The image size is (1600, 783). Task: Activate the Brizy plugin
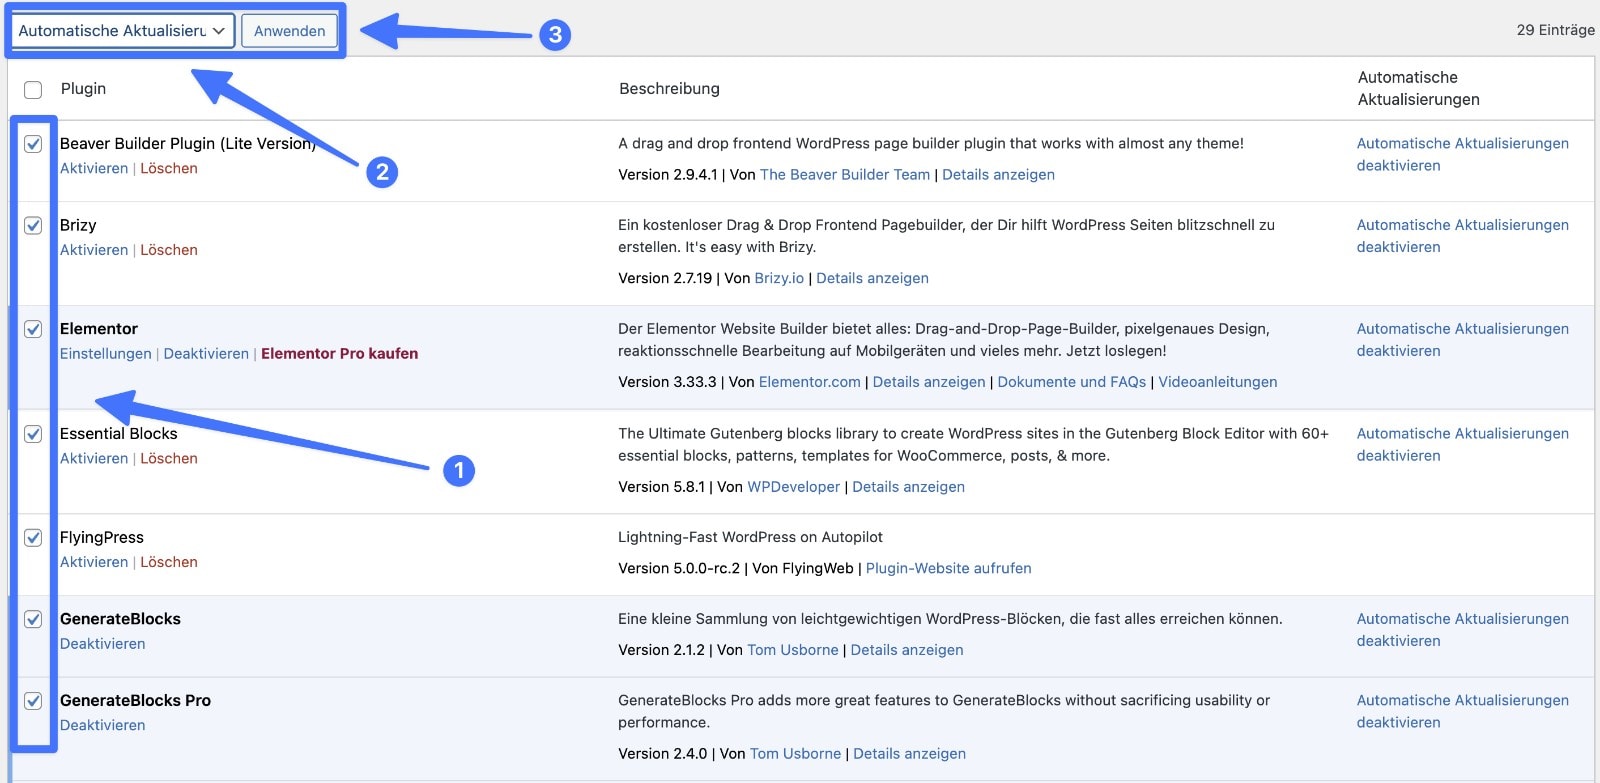pyautogui.click(x=94, y=250)
